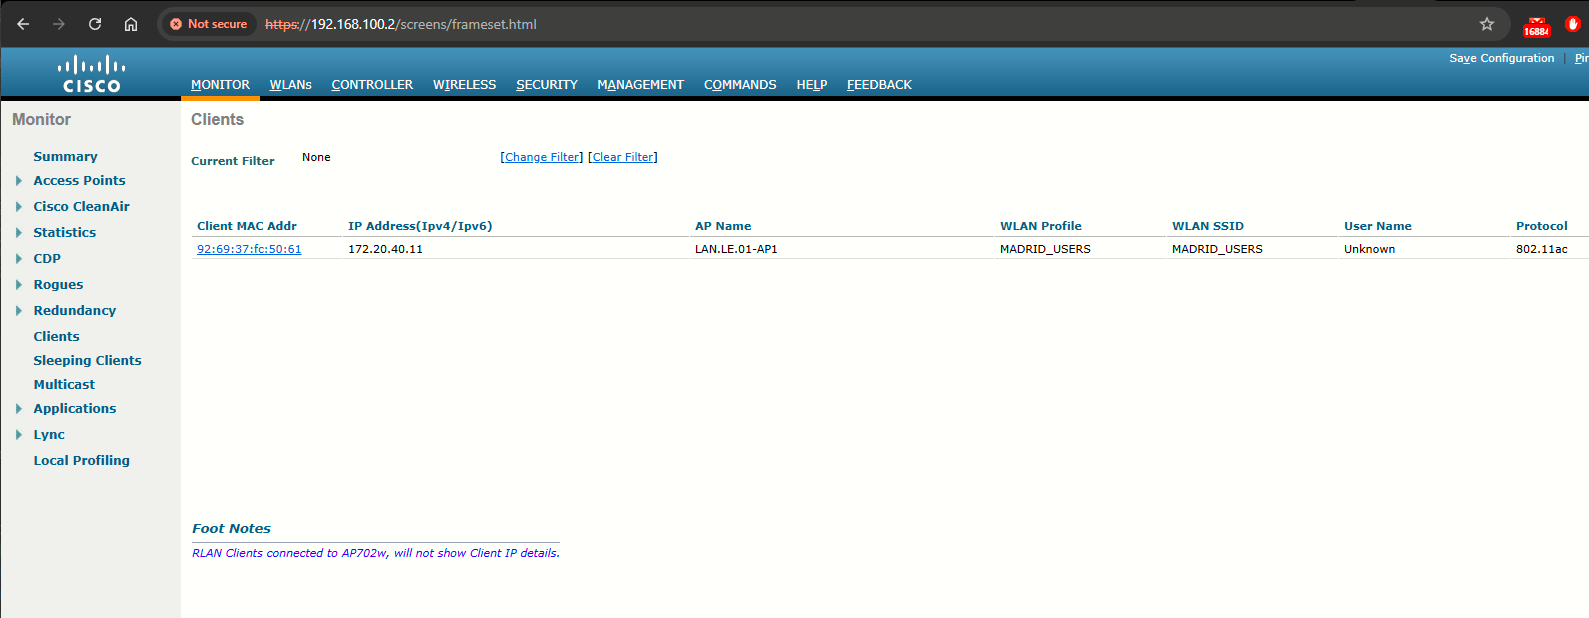Image resolution: width=1589 pixels, height=618 pixels.
Task: Open the HELP menu
Action: pyautogui.click(x=812, y=85)
